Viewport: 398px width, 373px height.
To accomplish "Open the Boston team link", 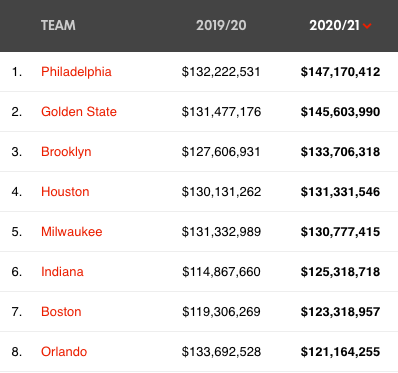I will pos(61,312).
